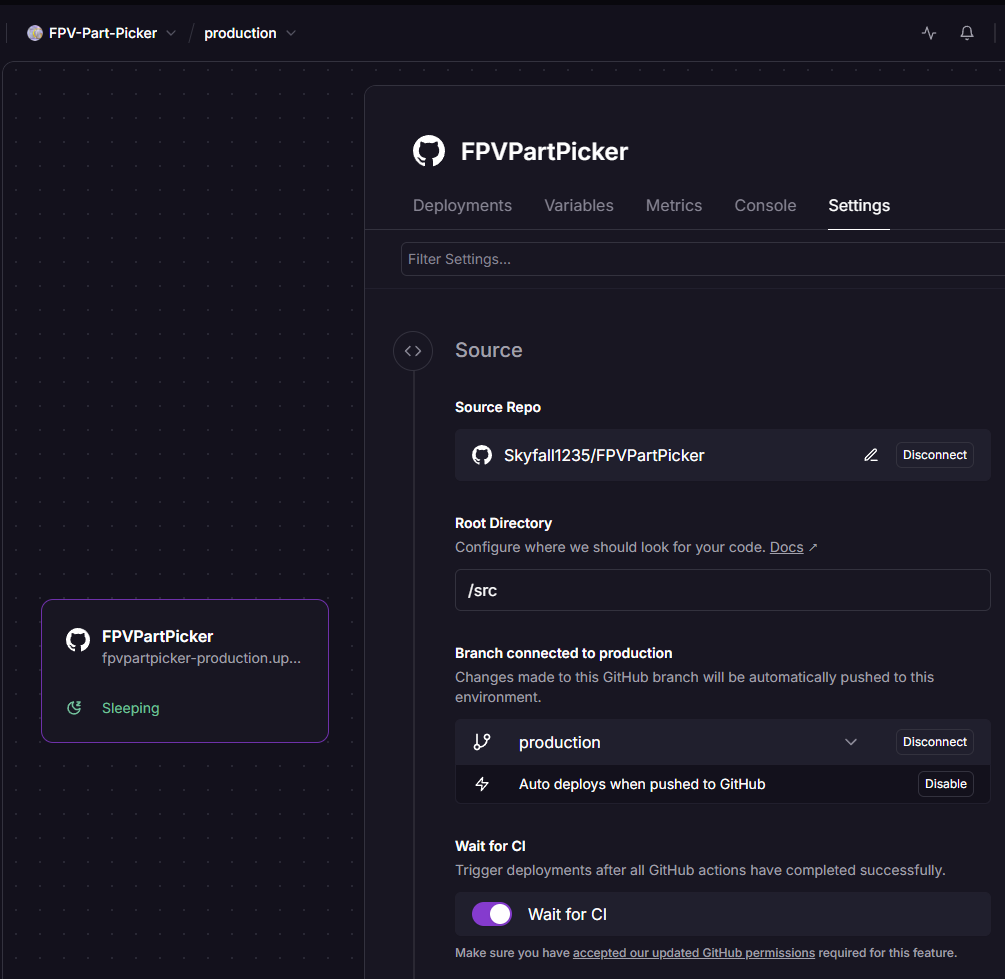Open the Console tab
This screenshot has width=1005, height=979.
(x=765, y=205)
